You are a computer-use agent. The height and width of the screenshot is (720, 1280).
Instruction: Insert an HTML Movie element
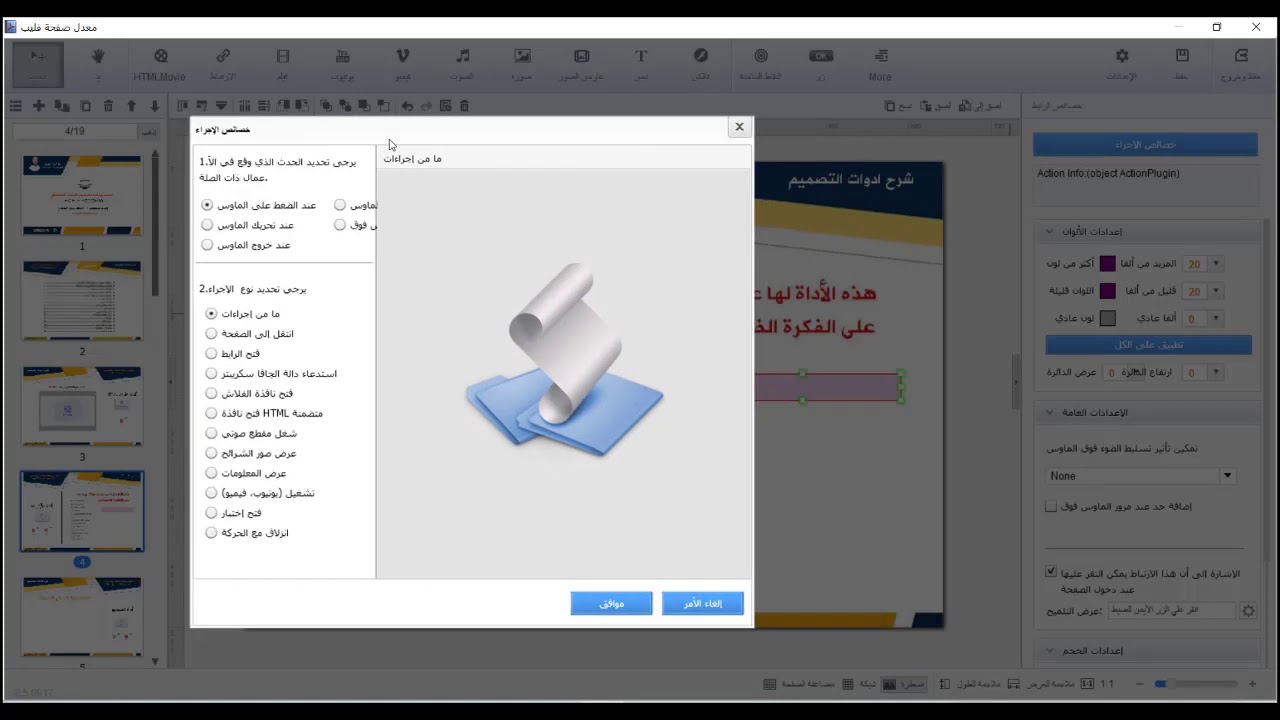pyautogui.click(x=160, y=63)
